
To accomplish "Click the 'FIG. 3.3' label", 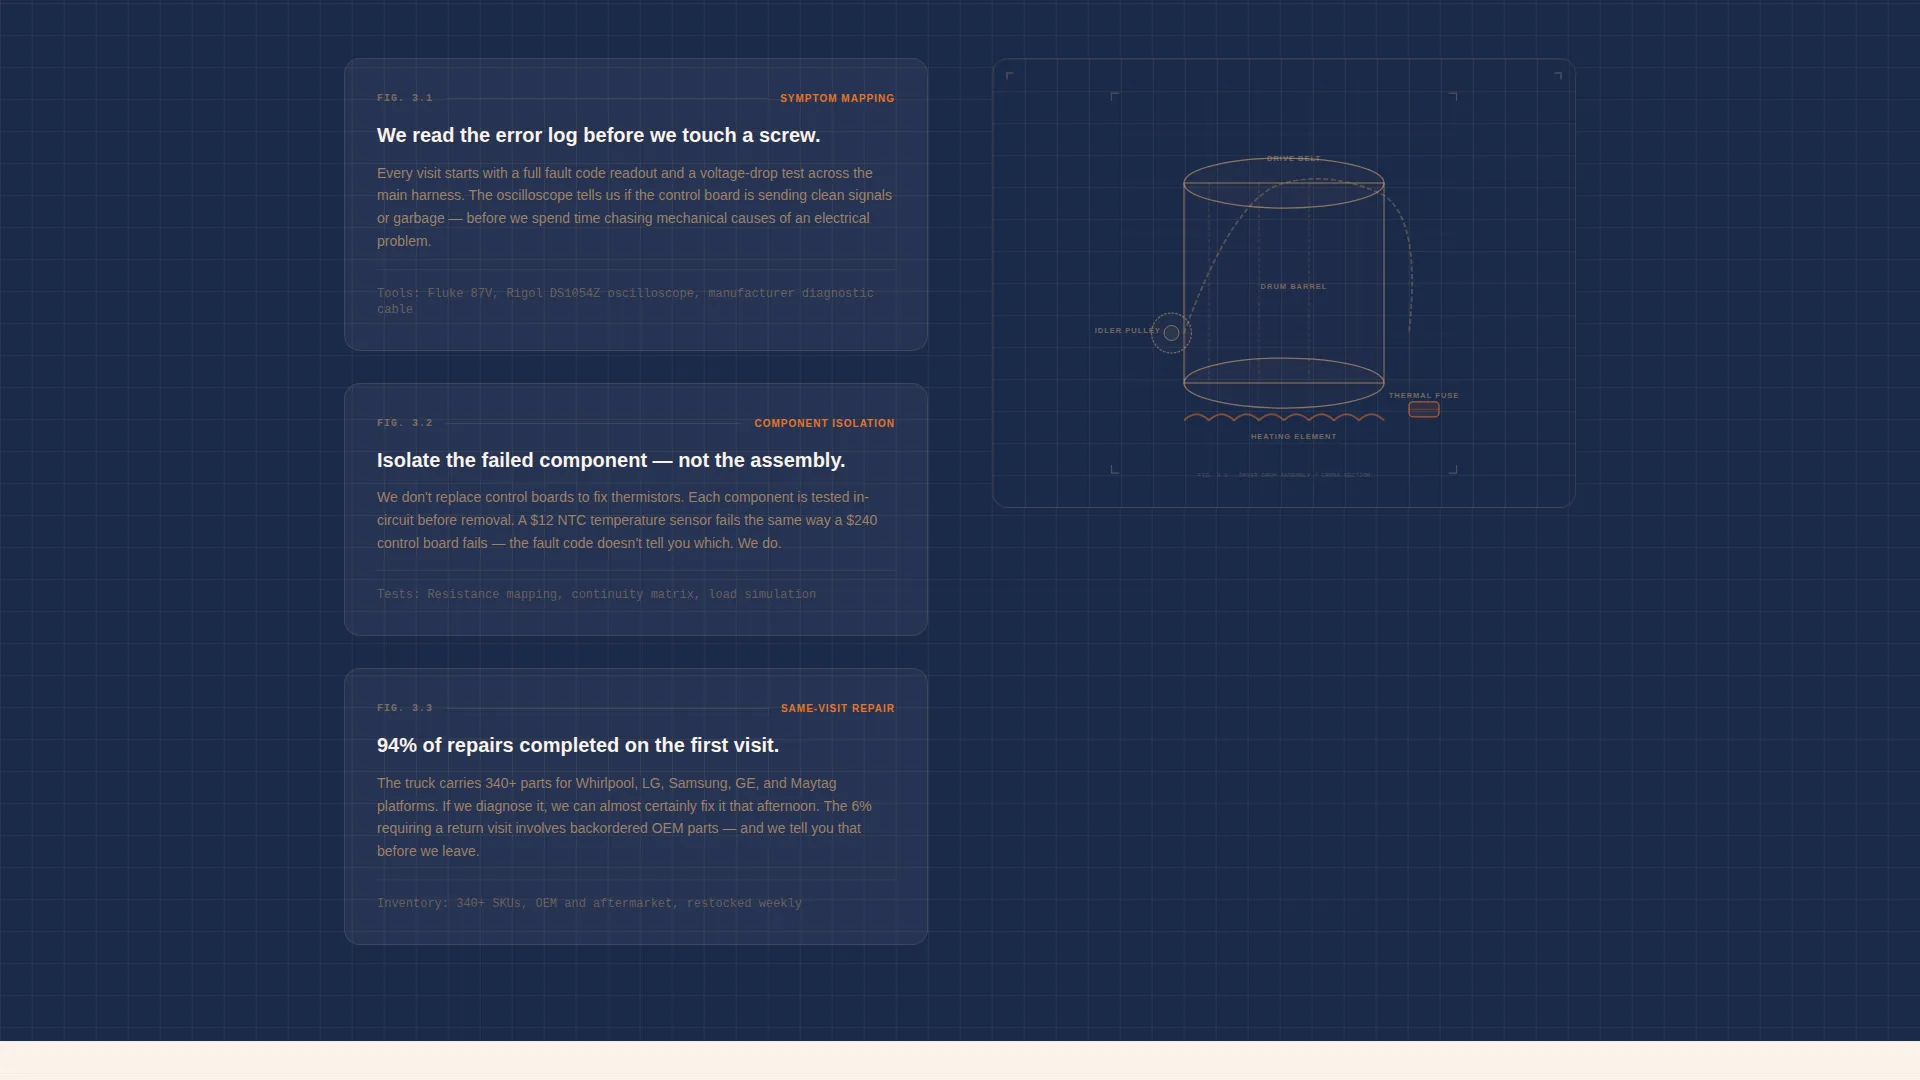I will (x=405, y=708).
